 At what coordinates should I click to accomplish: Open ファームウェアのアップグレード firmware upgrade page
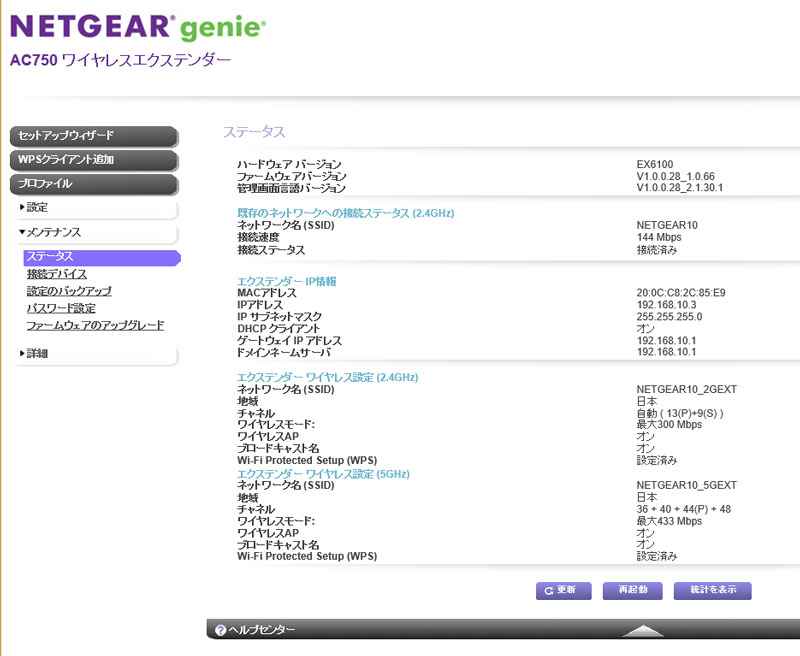[95, 325]
